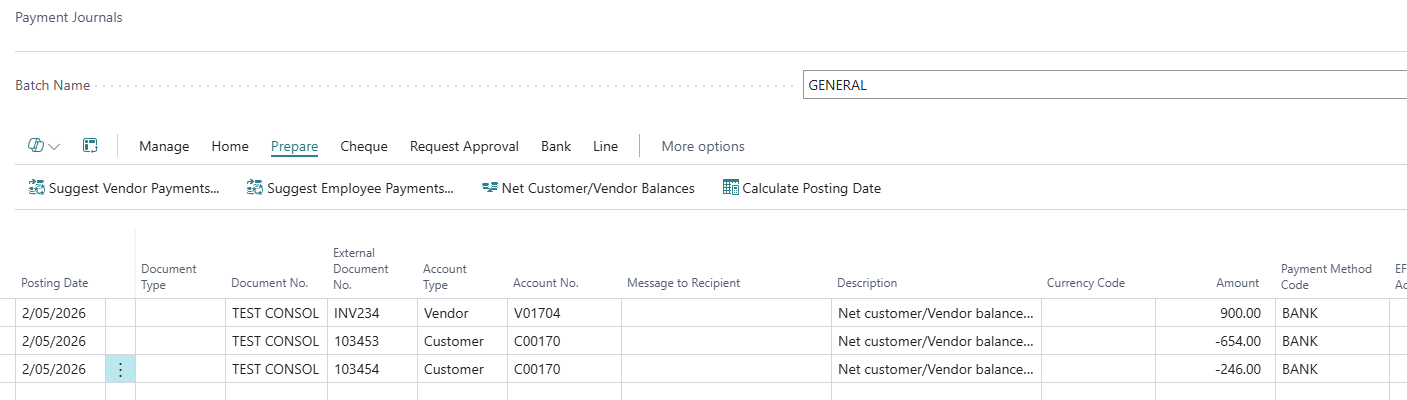This screenshot has width=1407, height=400.
Task: Open the Cheque menu
Action: pos(364,146)
